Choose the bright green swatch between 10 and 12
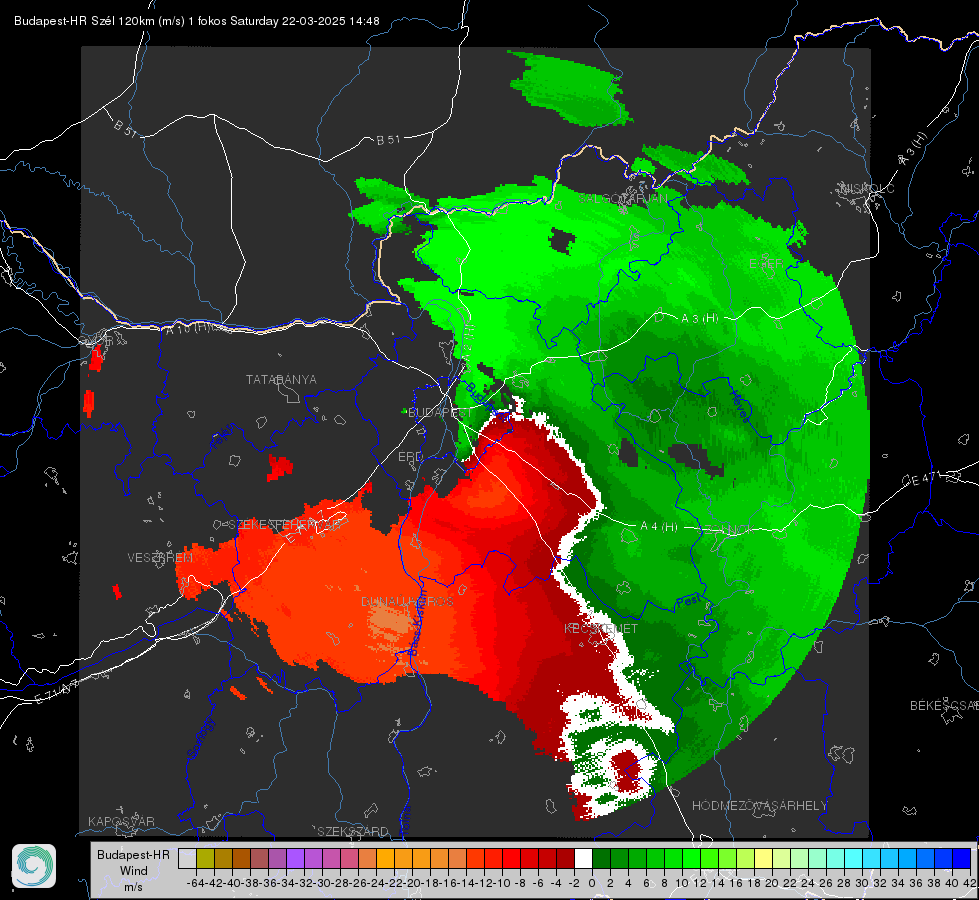Viewport: 979px width, 900px height. [691, 858]
